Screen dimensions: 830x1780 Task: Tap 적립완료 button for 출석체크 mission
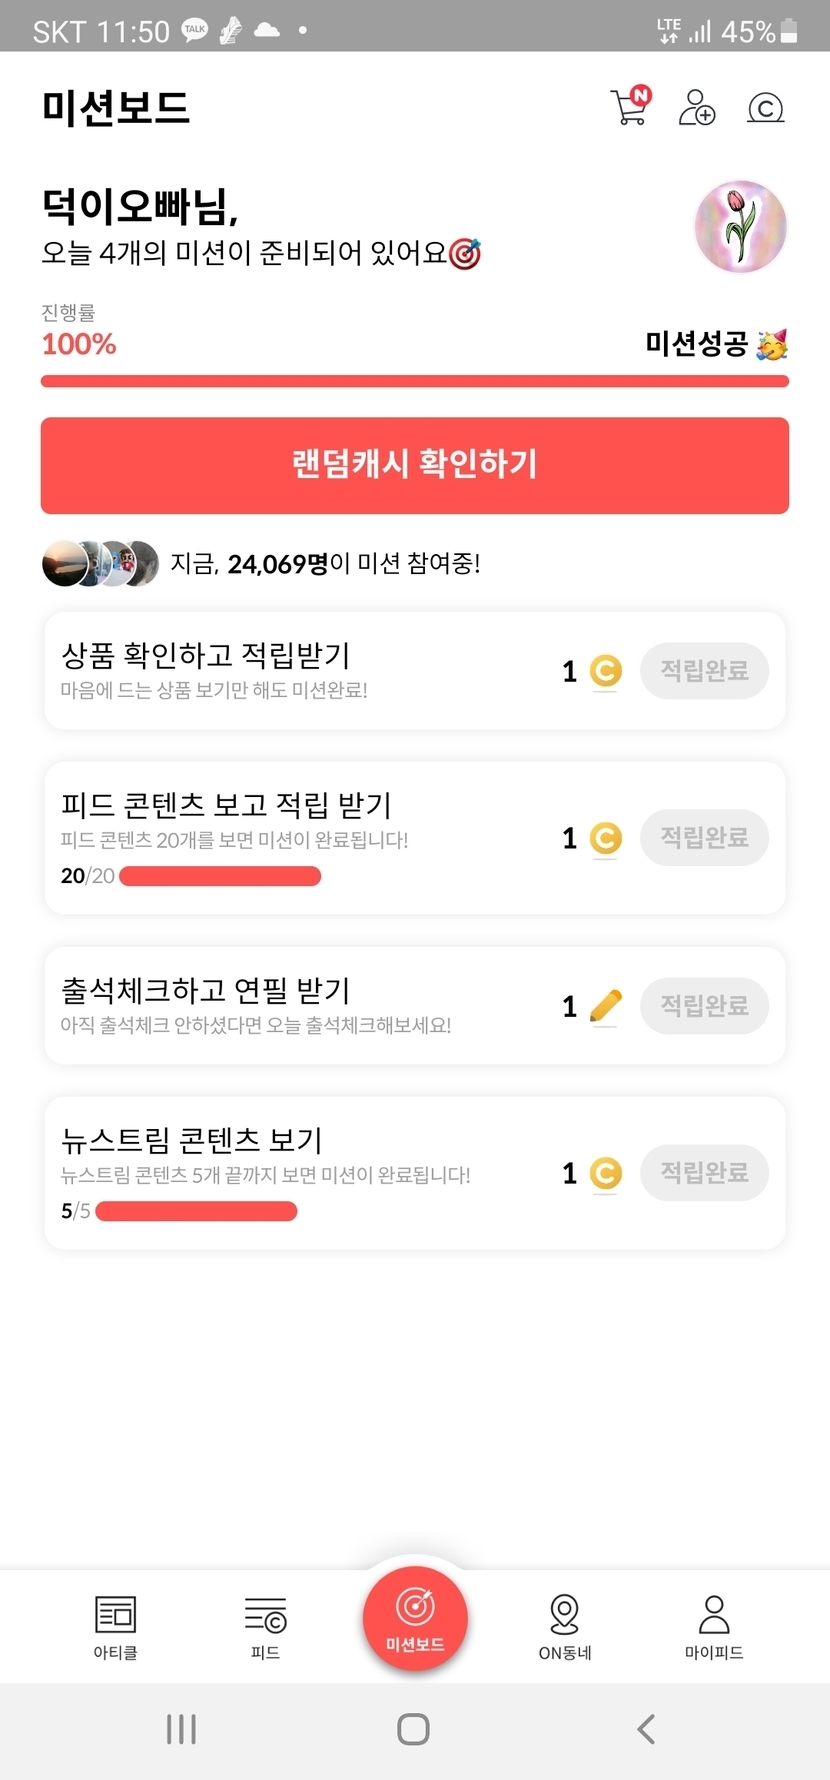(704, 1006)
